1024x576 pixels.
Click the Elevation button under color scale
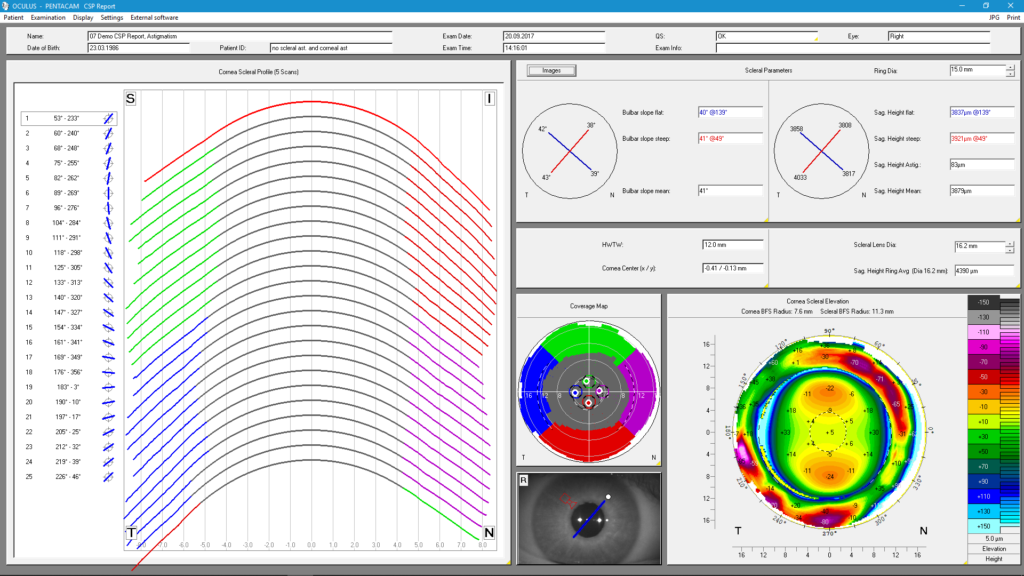point(994,549)
